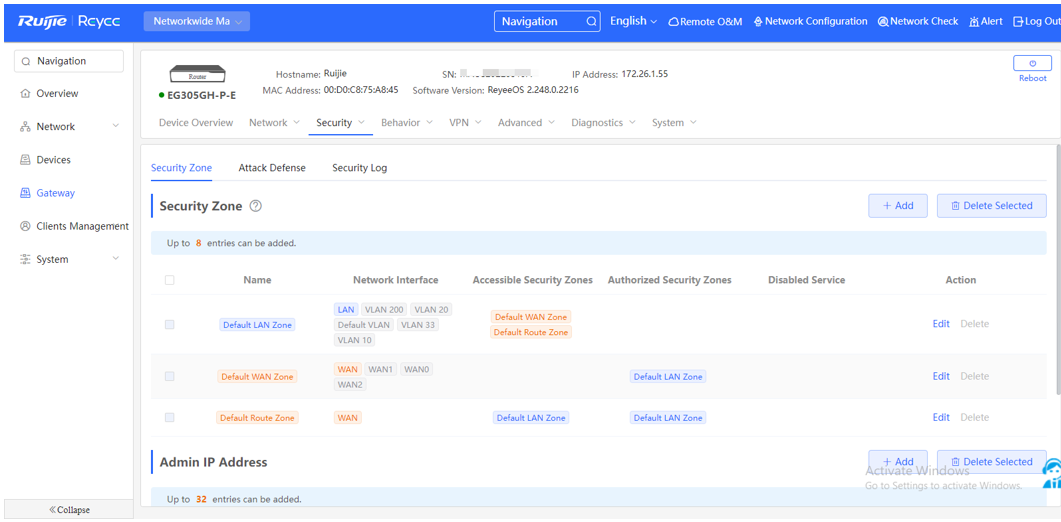Click Delete Selected for Security Zone
Viewport: 1061px width, 522px height.
[992, 206]
